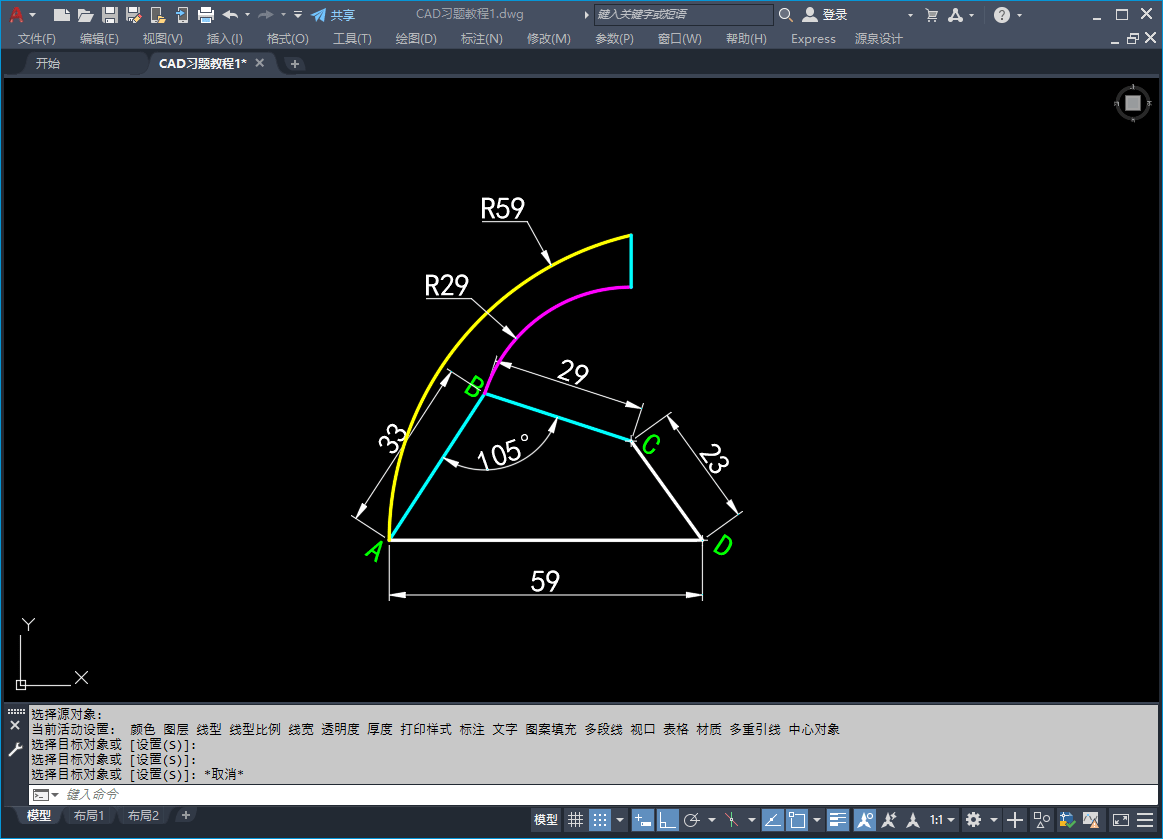Viewport: 1163px width, 839px height.
Task: Open the 工具(T) menu
Action: point(352,39)
